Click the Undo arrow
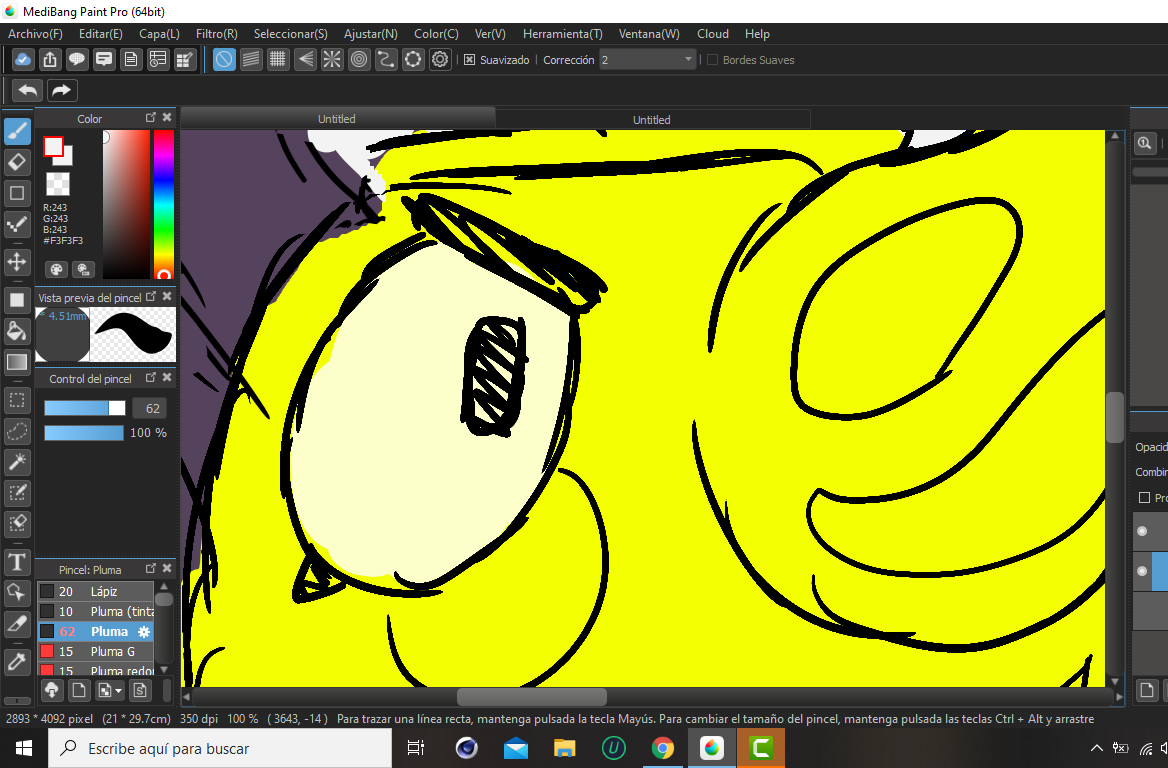The height and width of the screenshot is (768, 1168). click(x=28, y=90)
